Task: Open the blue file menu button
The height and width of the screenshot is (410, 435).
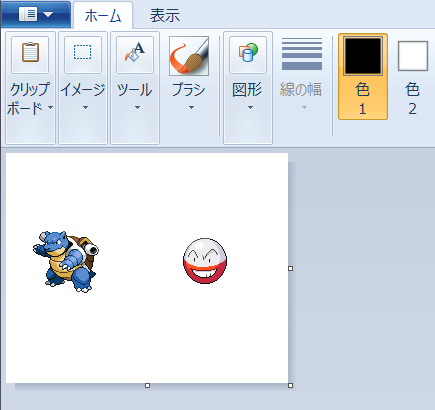Action: pos(35,15)
